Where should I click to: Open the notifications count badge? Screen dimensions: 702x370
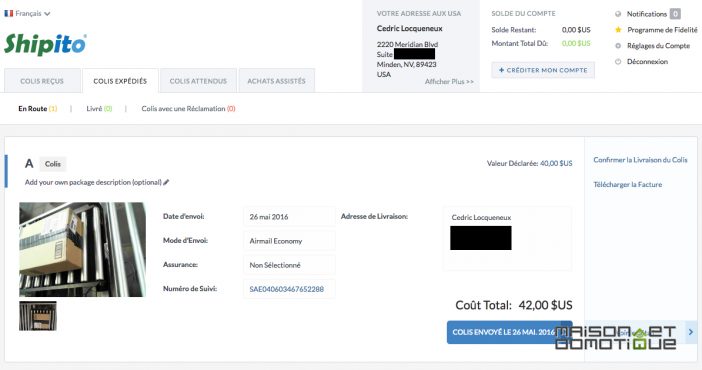click(x=675, y=14)
